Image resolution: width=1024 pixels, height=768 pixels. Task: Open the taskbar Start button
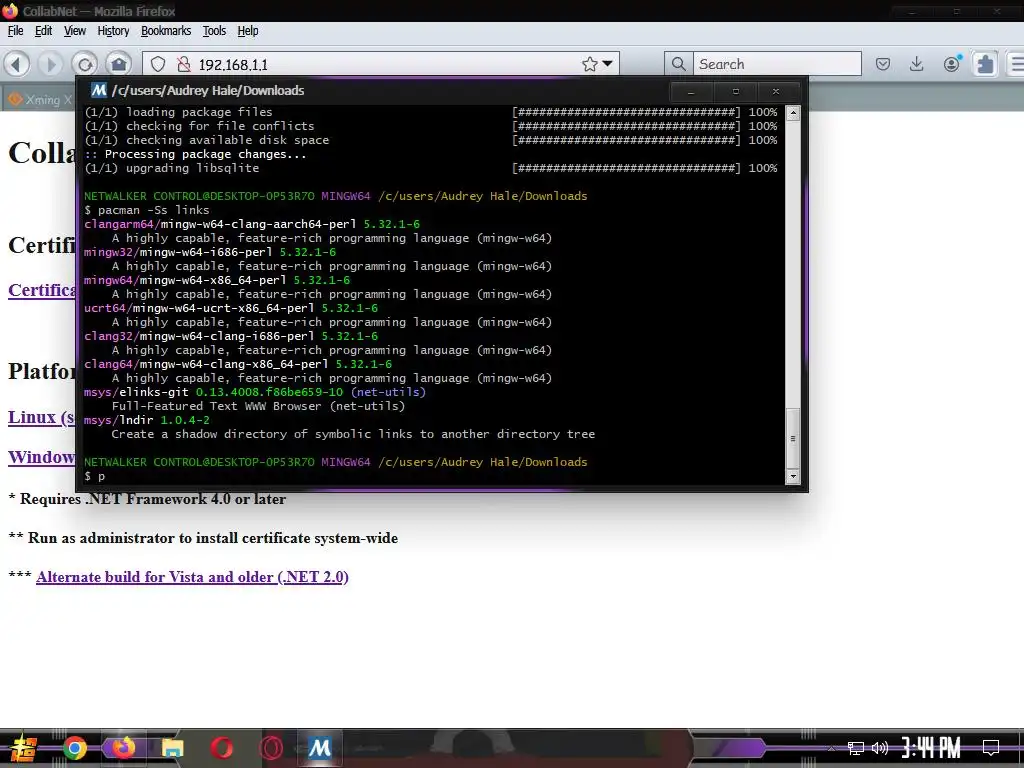point(23,748)
